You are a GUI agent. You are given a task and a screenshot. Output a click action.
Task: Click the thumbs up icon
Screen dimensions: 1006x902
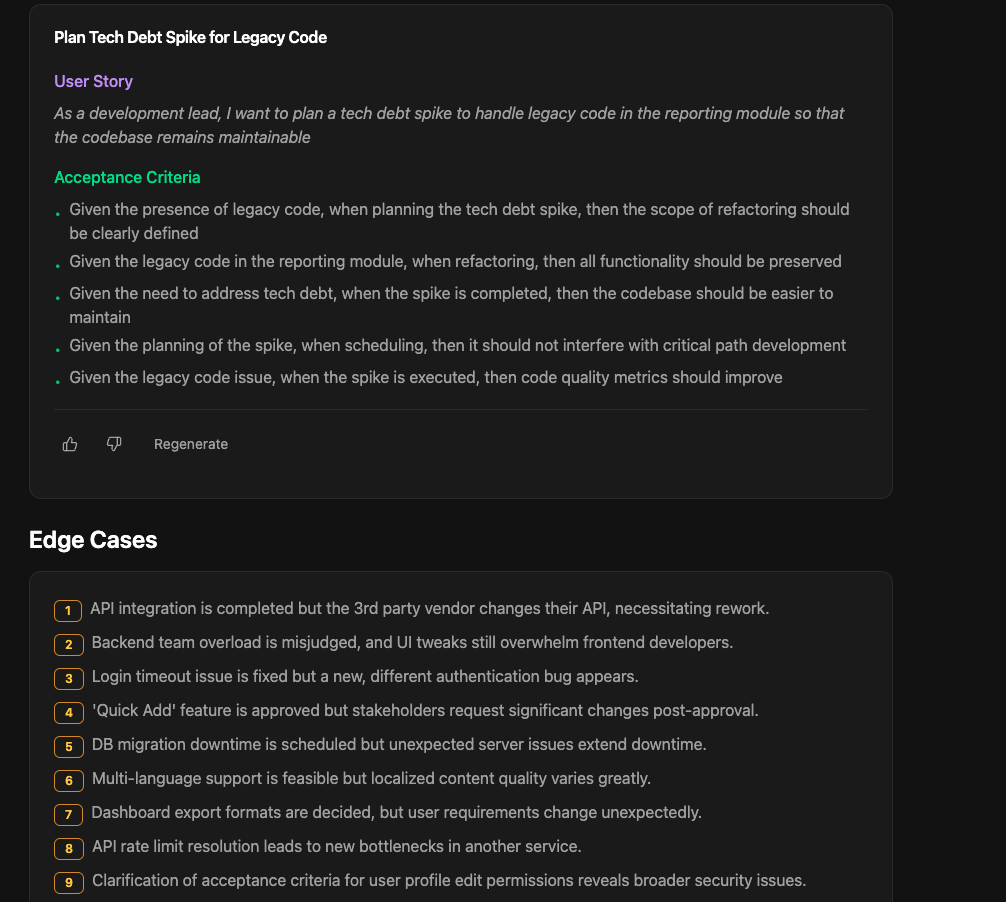coord(70,444)
